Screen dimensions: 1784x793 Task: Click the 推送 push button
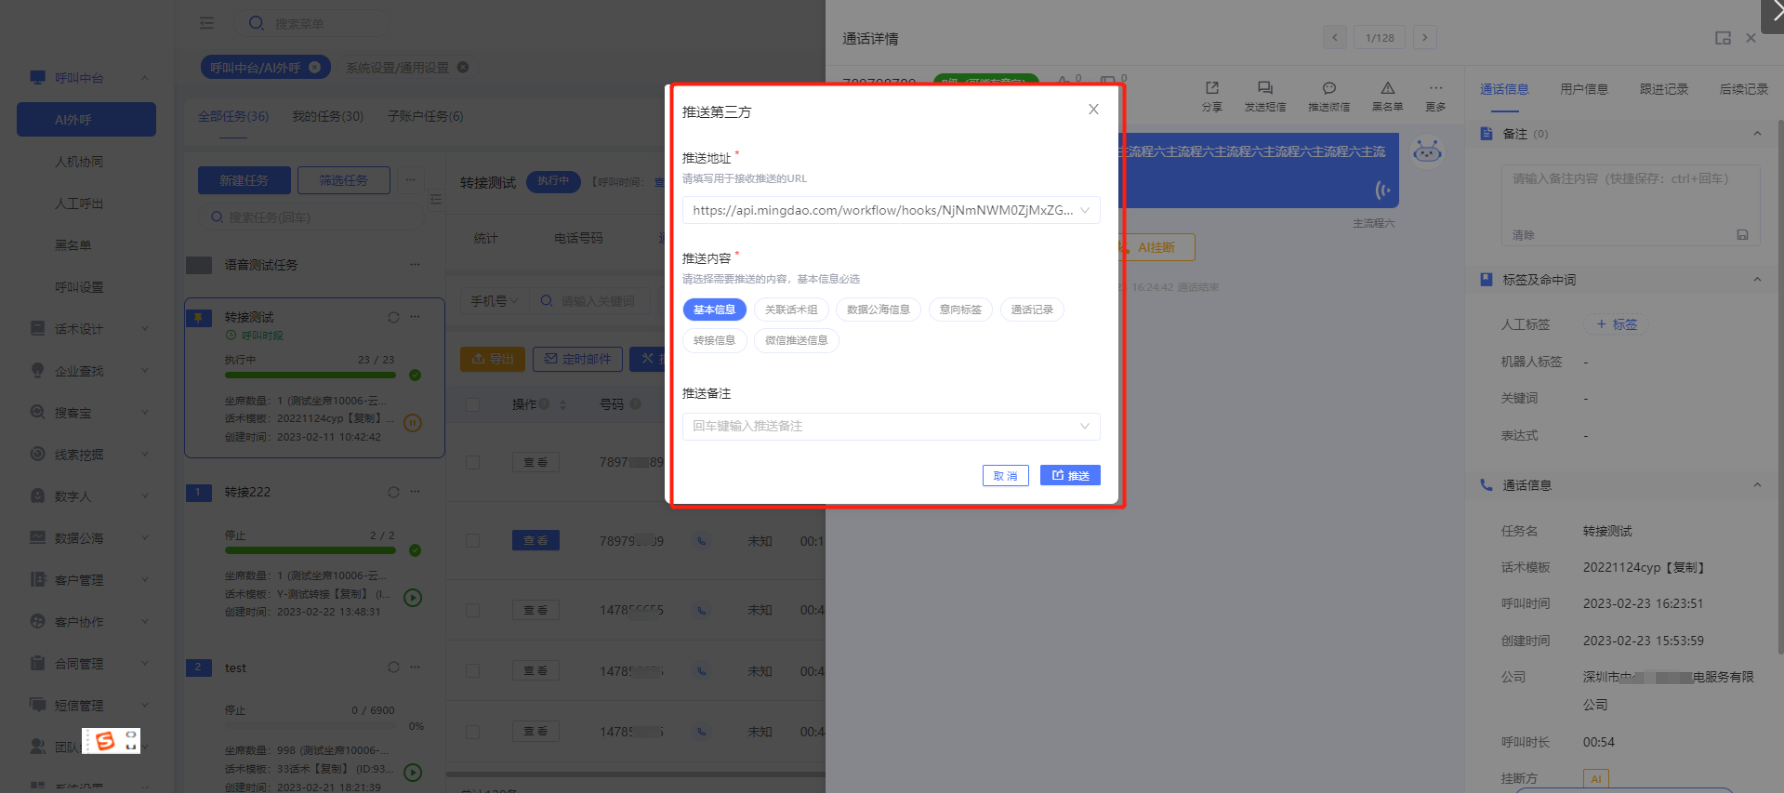1070,476
